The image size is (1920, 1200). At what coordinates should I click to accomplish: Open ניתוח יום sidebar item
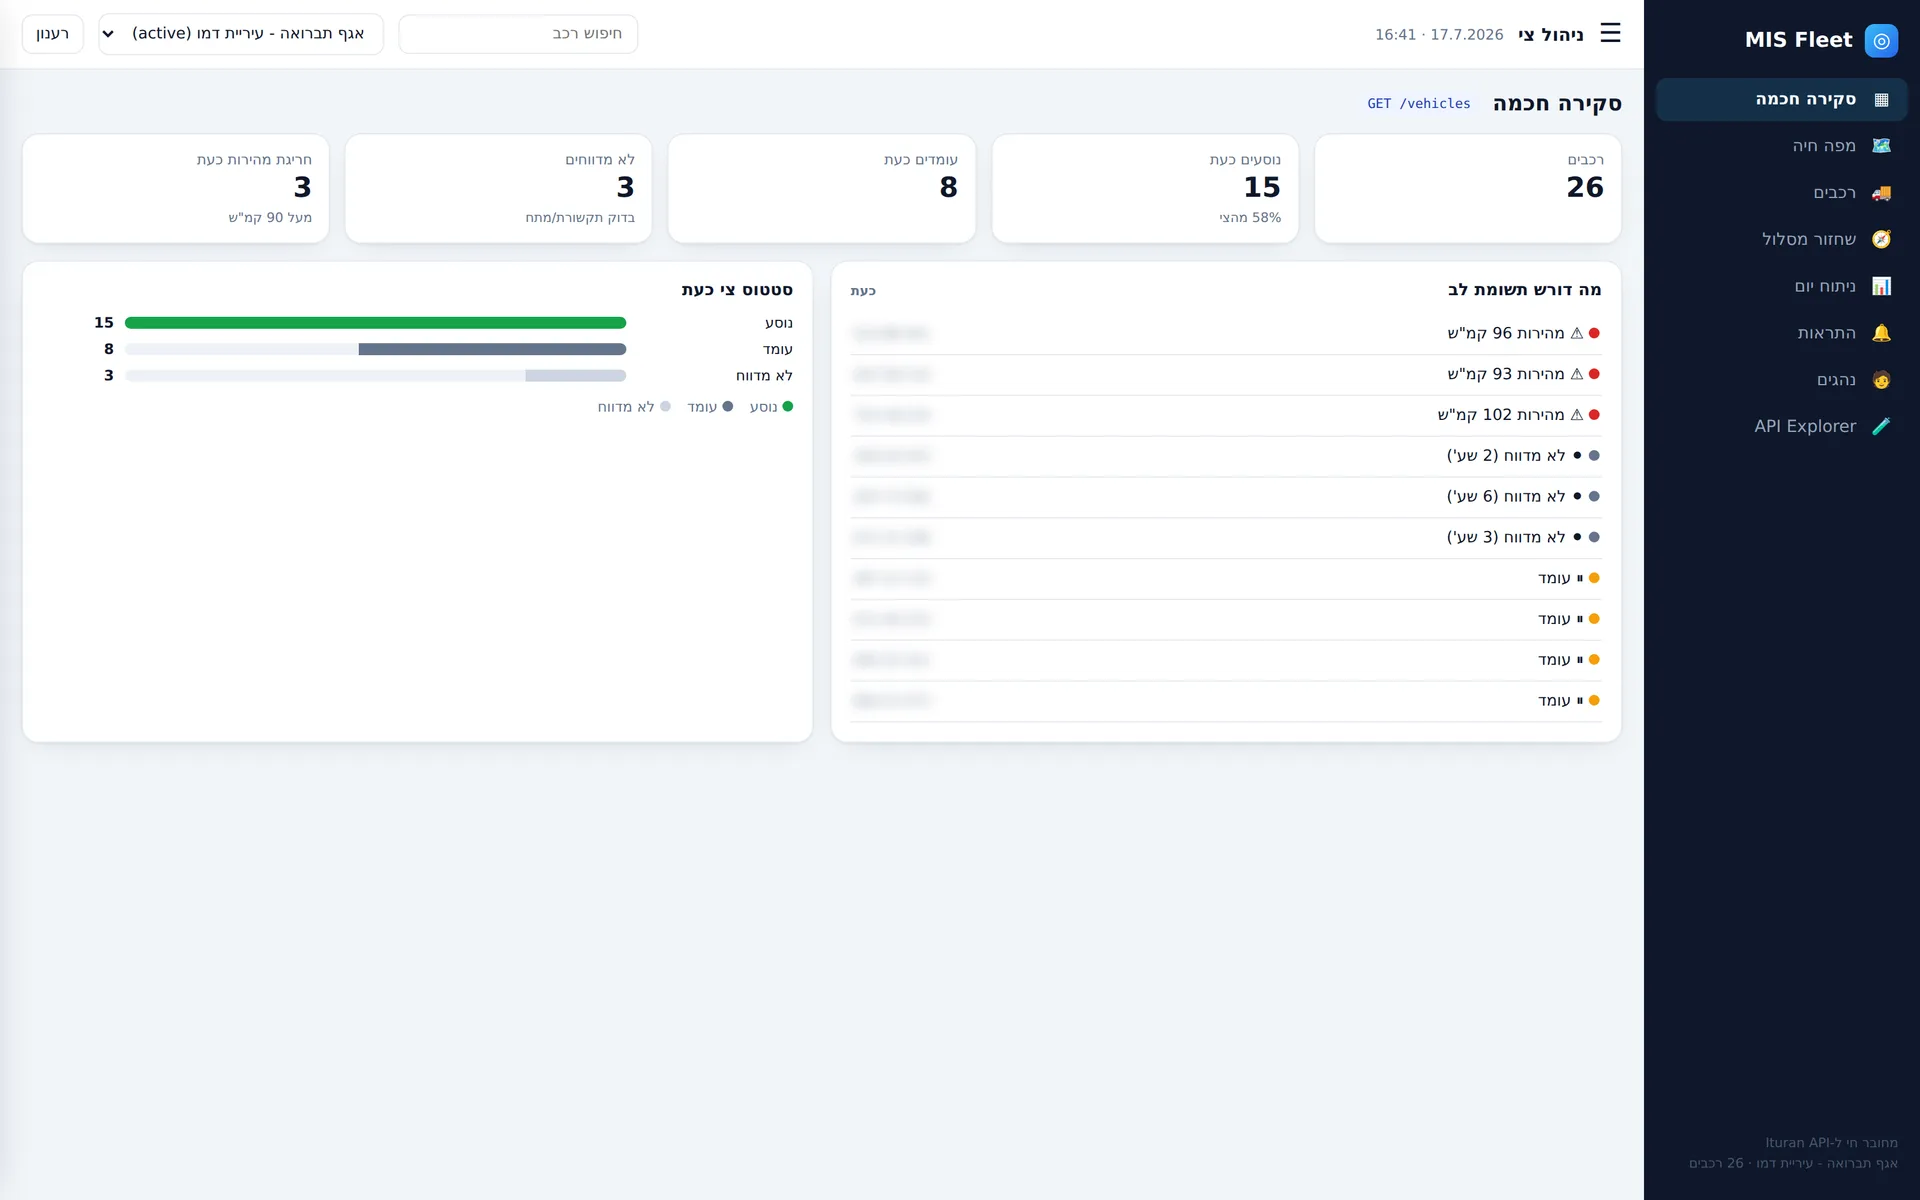1782,286
